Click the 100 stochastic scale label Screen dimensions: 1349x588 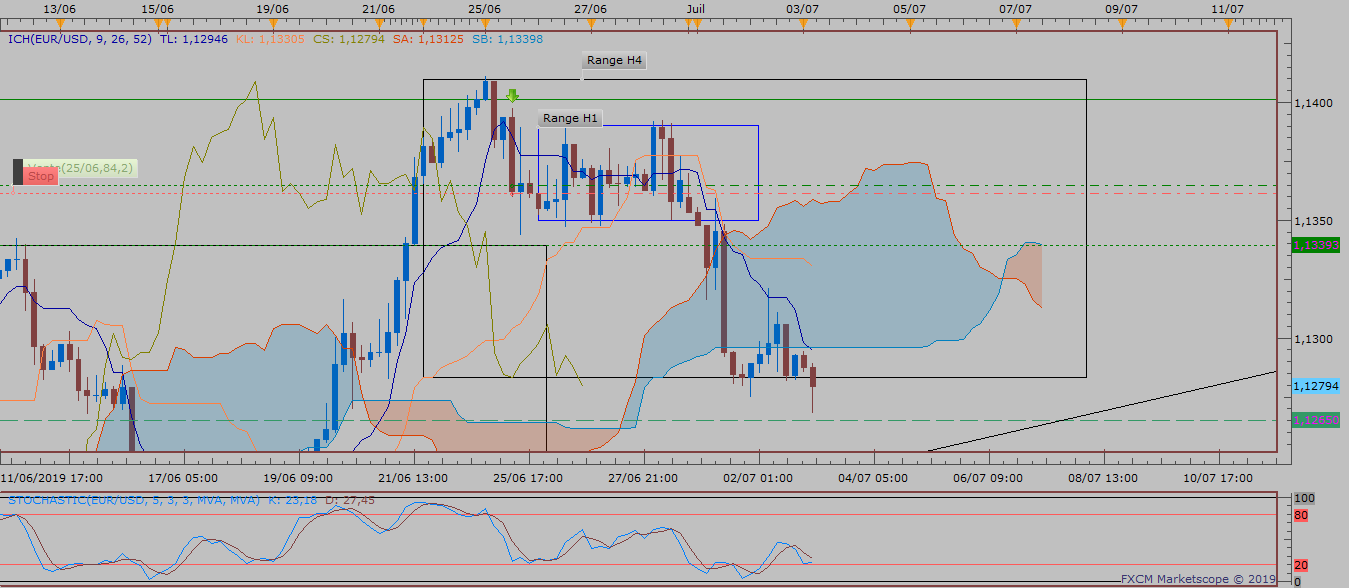(1304, 498)
